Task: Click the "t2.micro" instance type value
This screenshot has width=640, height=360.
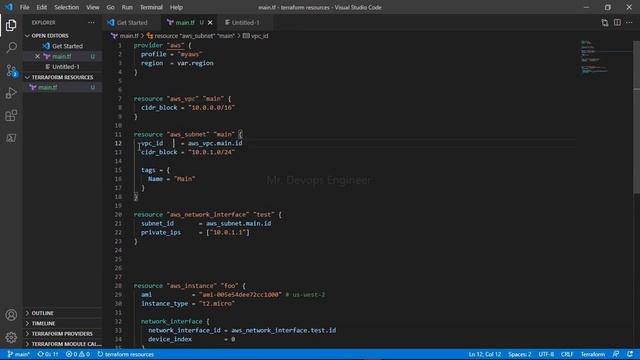Action: tap(216, 304)
